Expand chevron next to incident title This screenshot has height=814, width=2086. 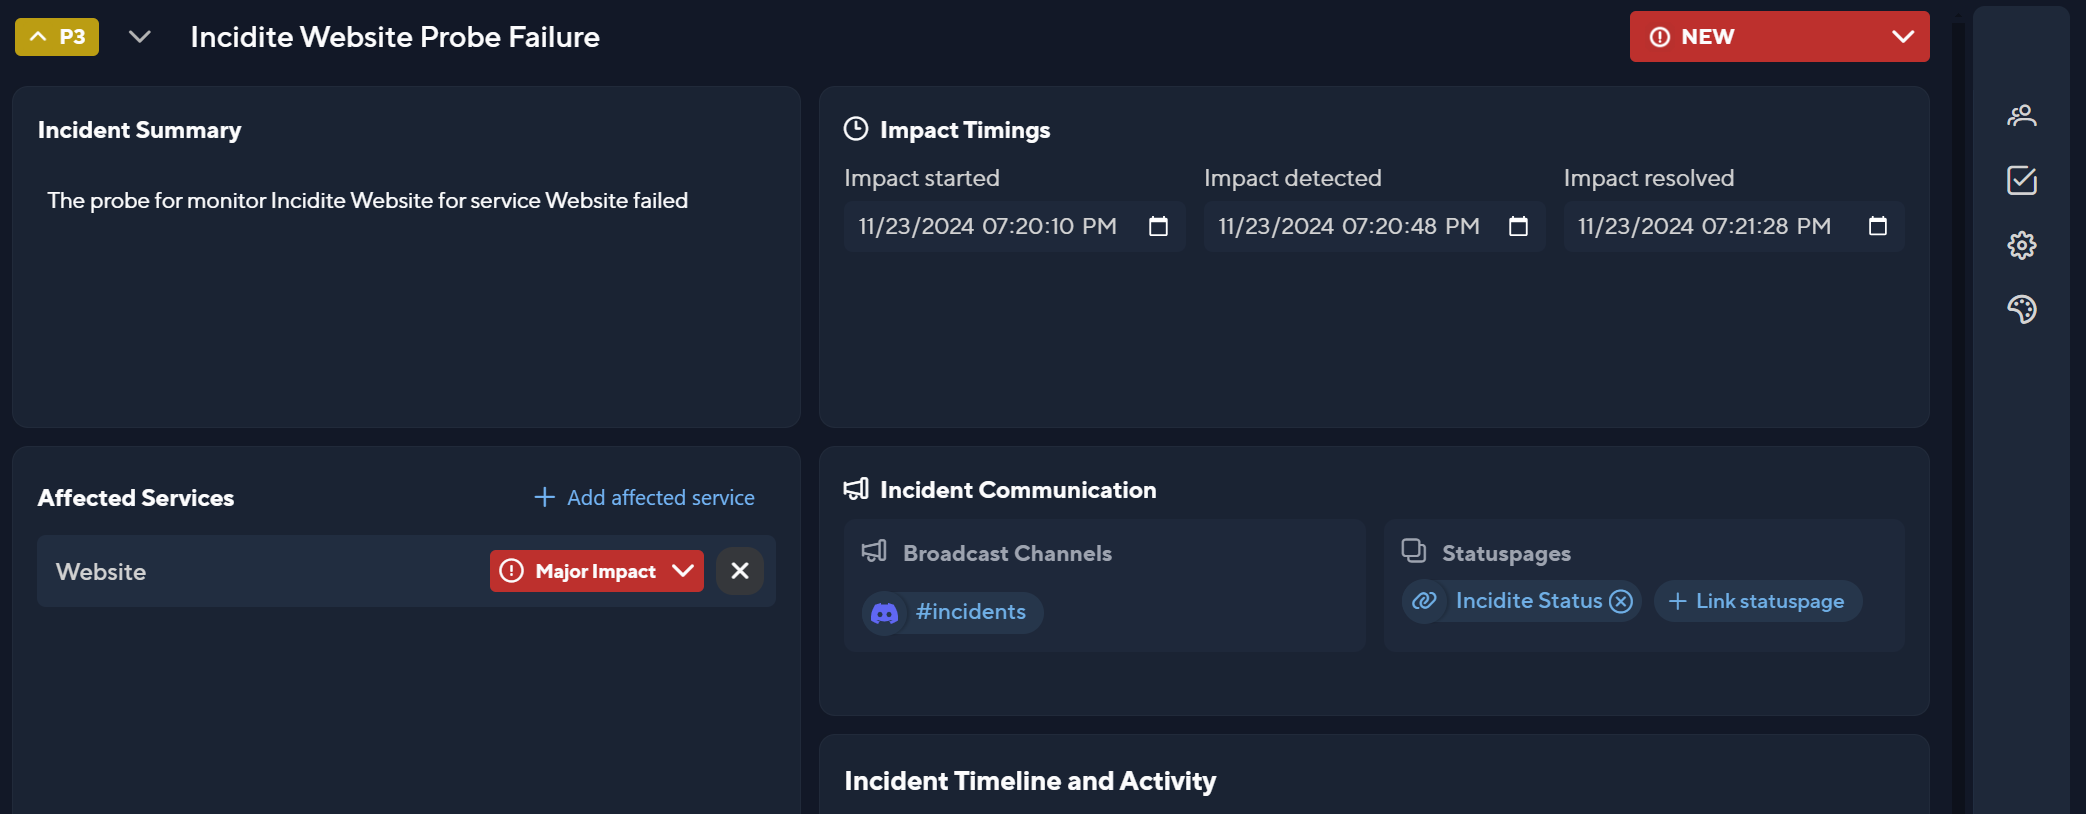[x=140, y=37]
